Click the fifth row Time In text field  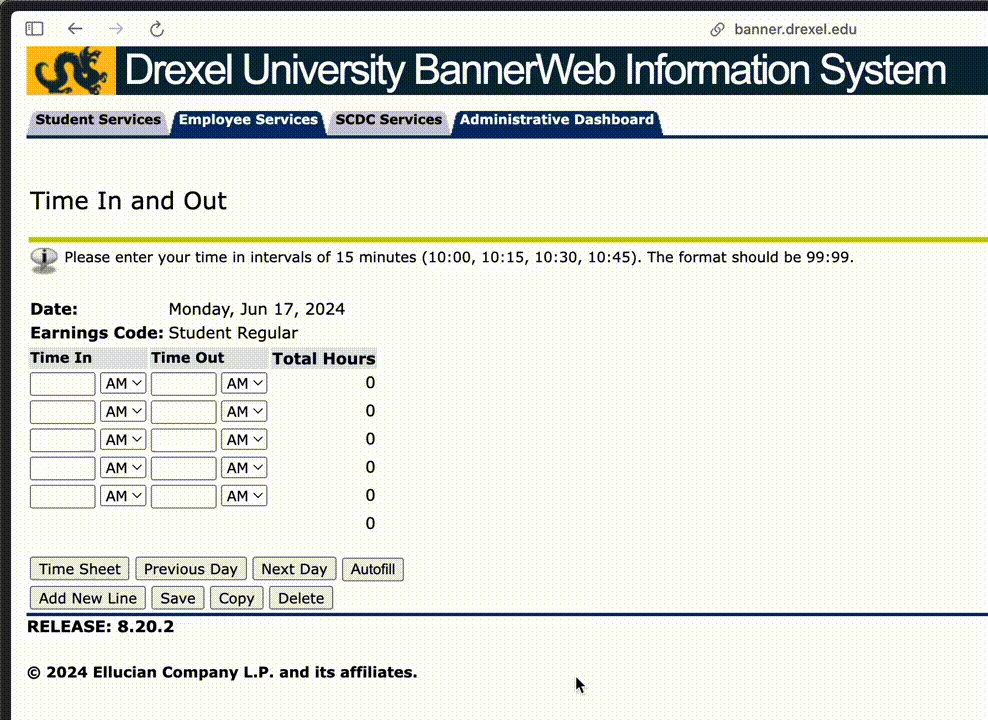point(62,496)
